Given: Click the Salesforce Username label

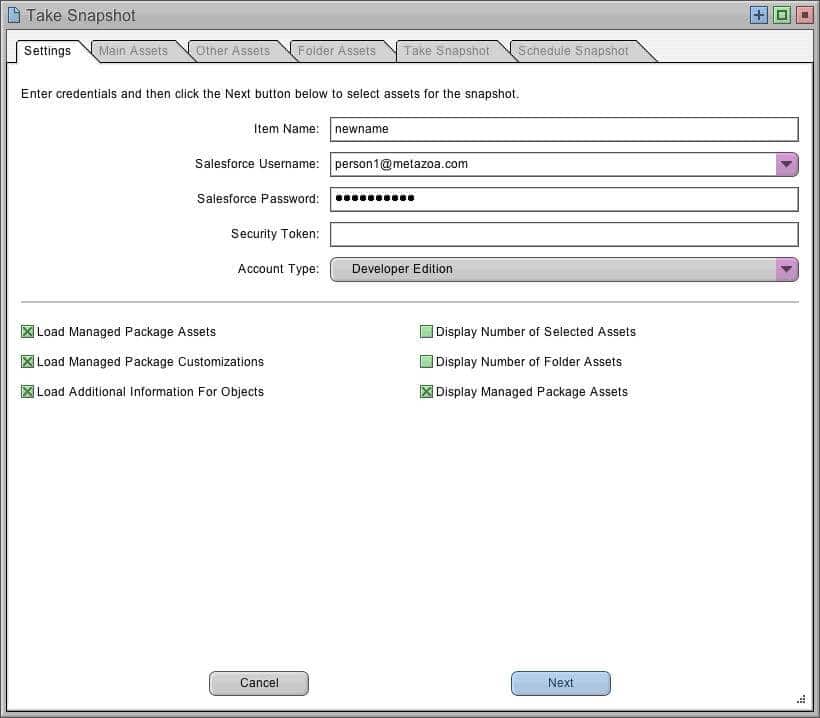Looking at the screenshot, I should 257,164.
